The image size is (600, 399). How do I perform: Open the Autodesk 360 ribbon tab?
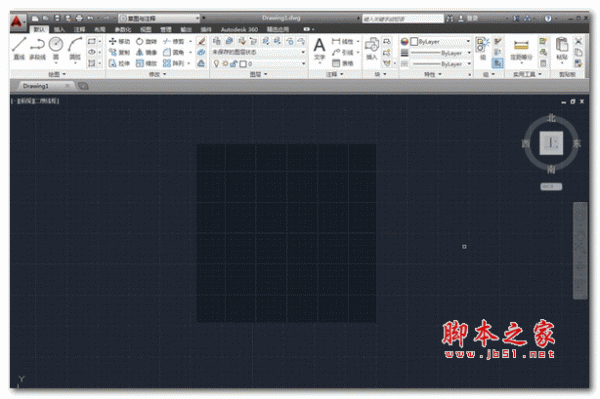point(239,29)
